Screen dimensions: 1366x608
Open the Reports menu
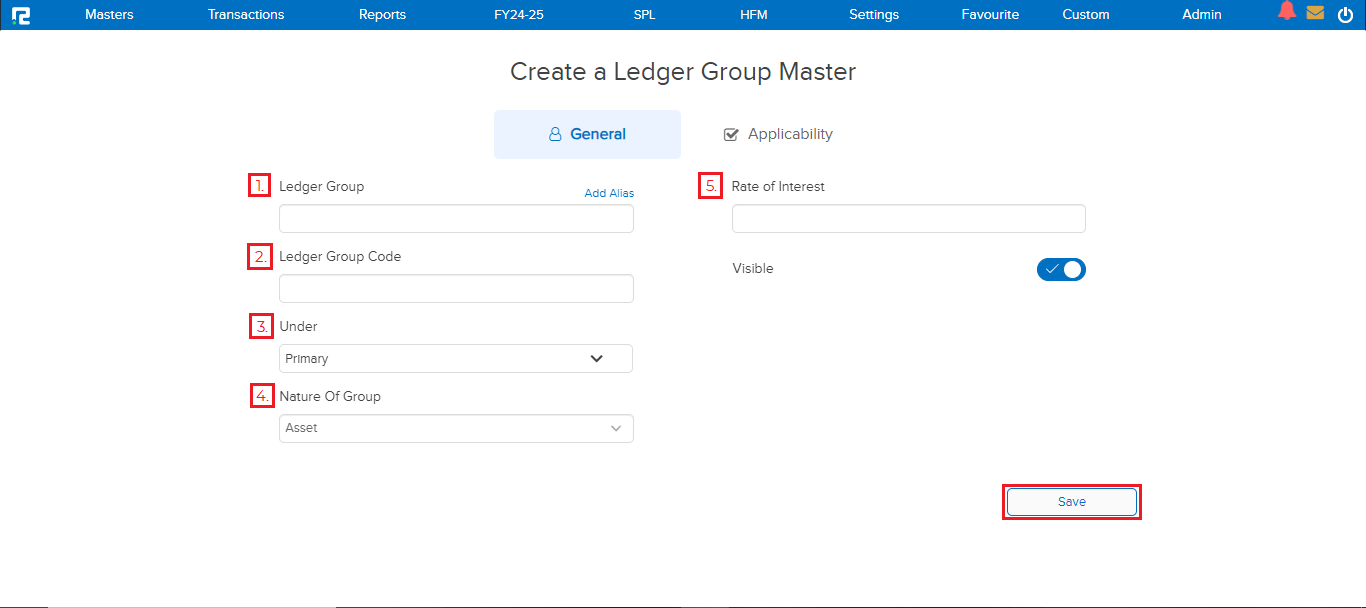point(382,14)
